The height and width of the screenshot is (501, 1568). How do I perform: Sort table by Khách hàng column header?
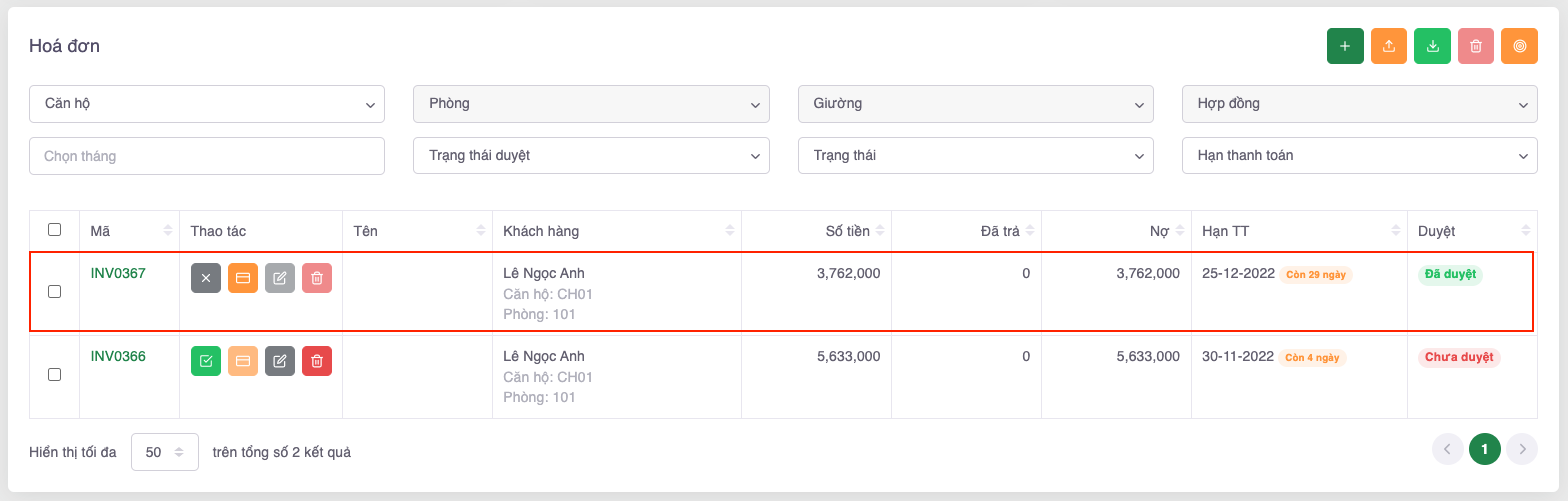(542, 231)
